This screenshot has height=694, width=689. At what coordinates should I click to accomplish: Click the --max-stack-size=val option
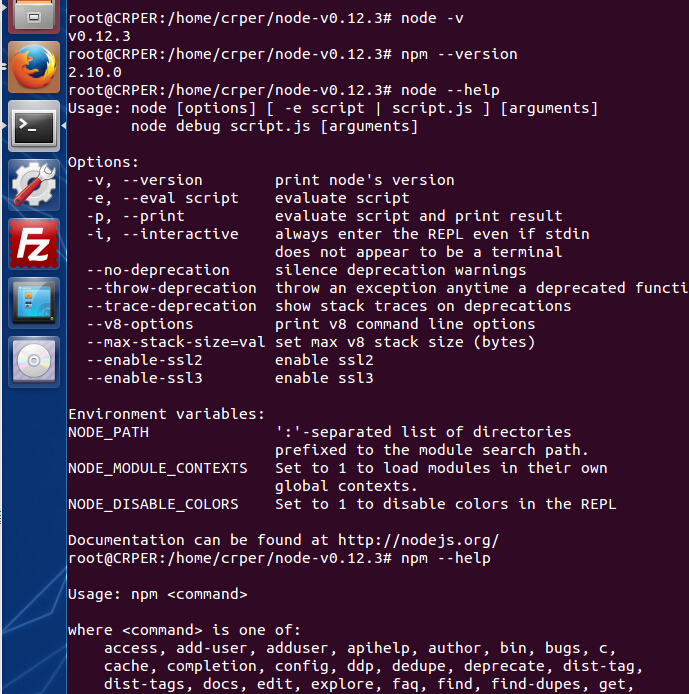176,342
